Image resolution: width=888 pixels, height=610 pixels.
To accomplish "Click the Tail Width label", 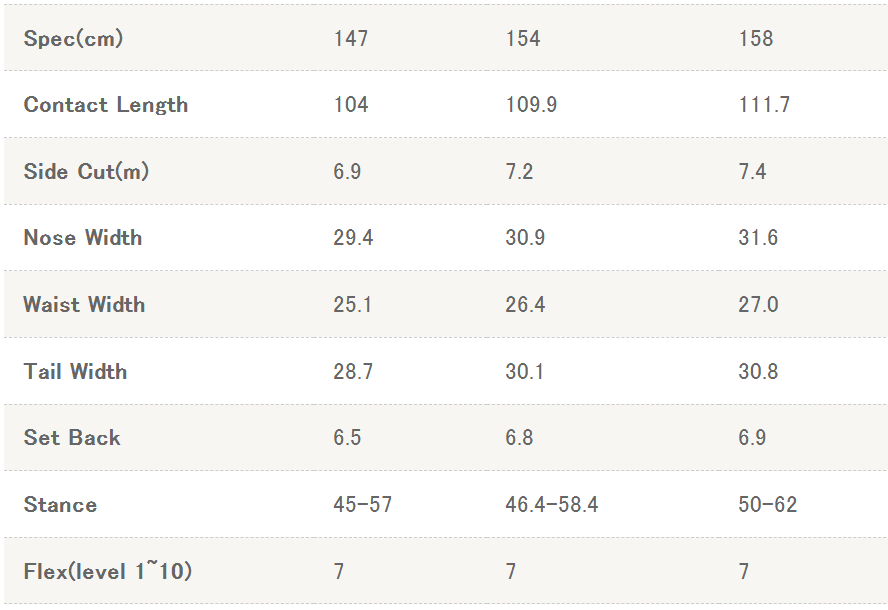I will (75, 372).
